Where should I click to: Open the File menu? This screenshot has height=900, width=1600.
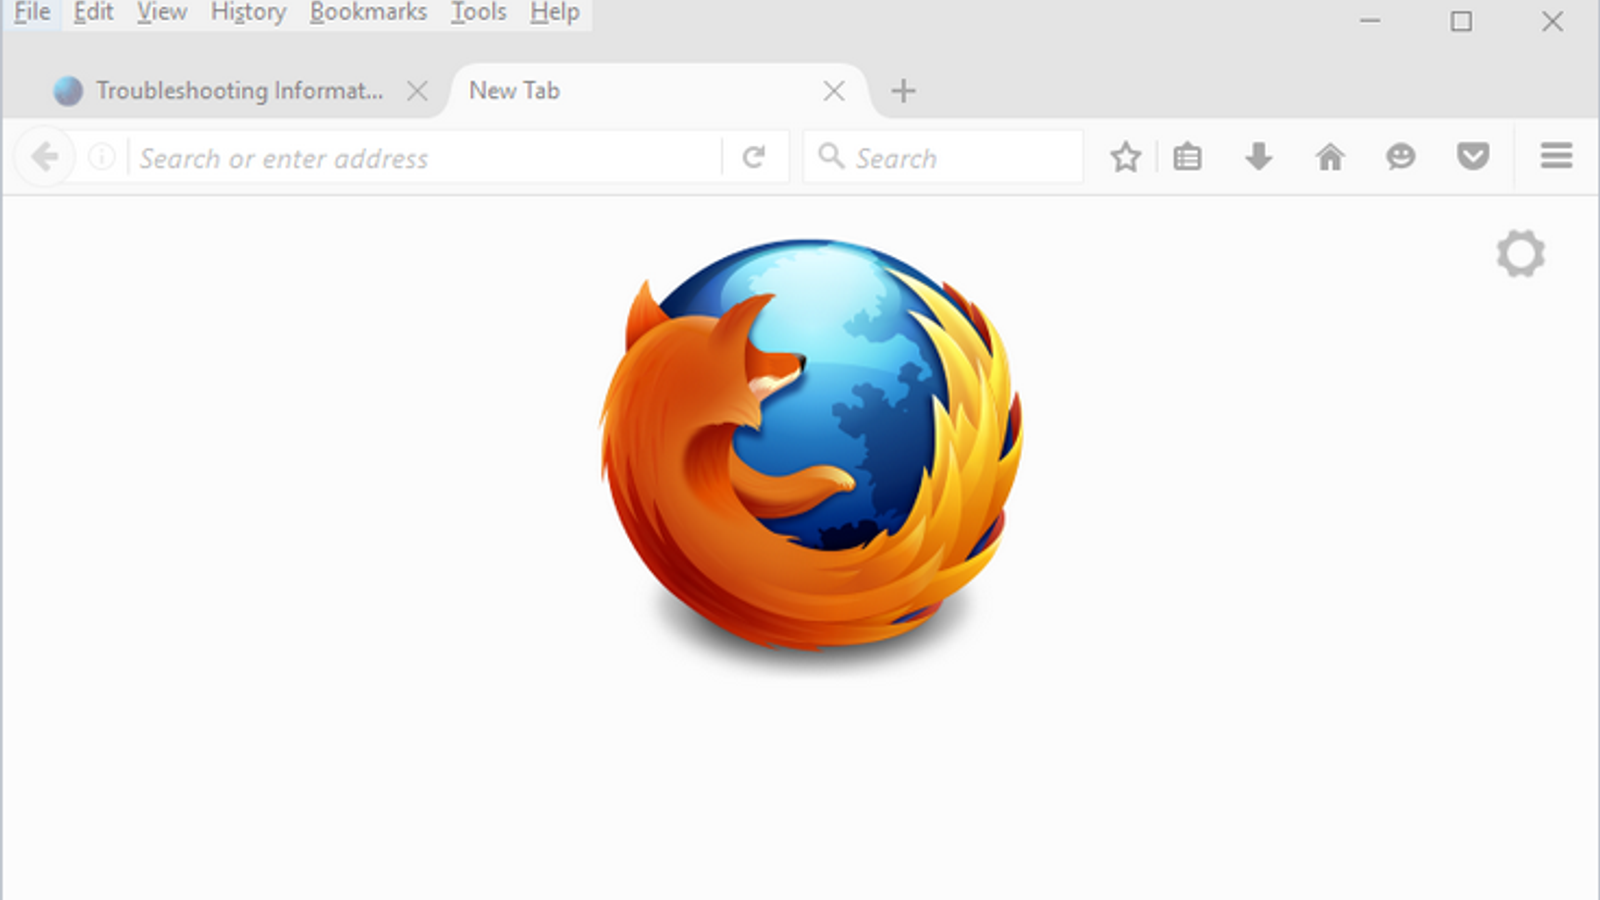33,13
